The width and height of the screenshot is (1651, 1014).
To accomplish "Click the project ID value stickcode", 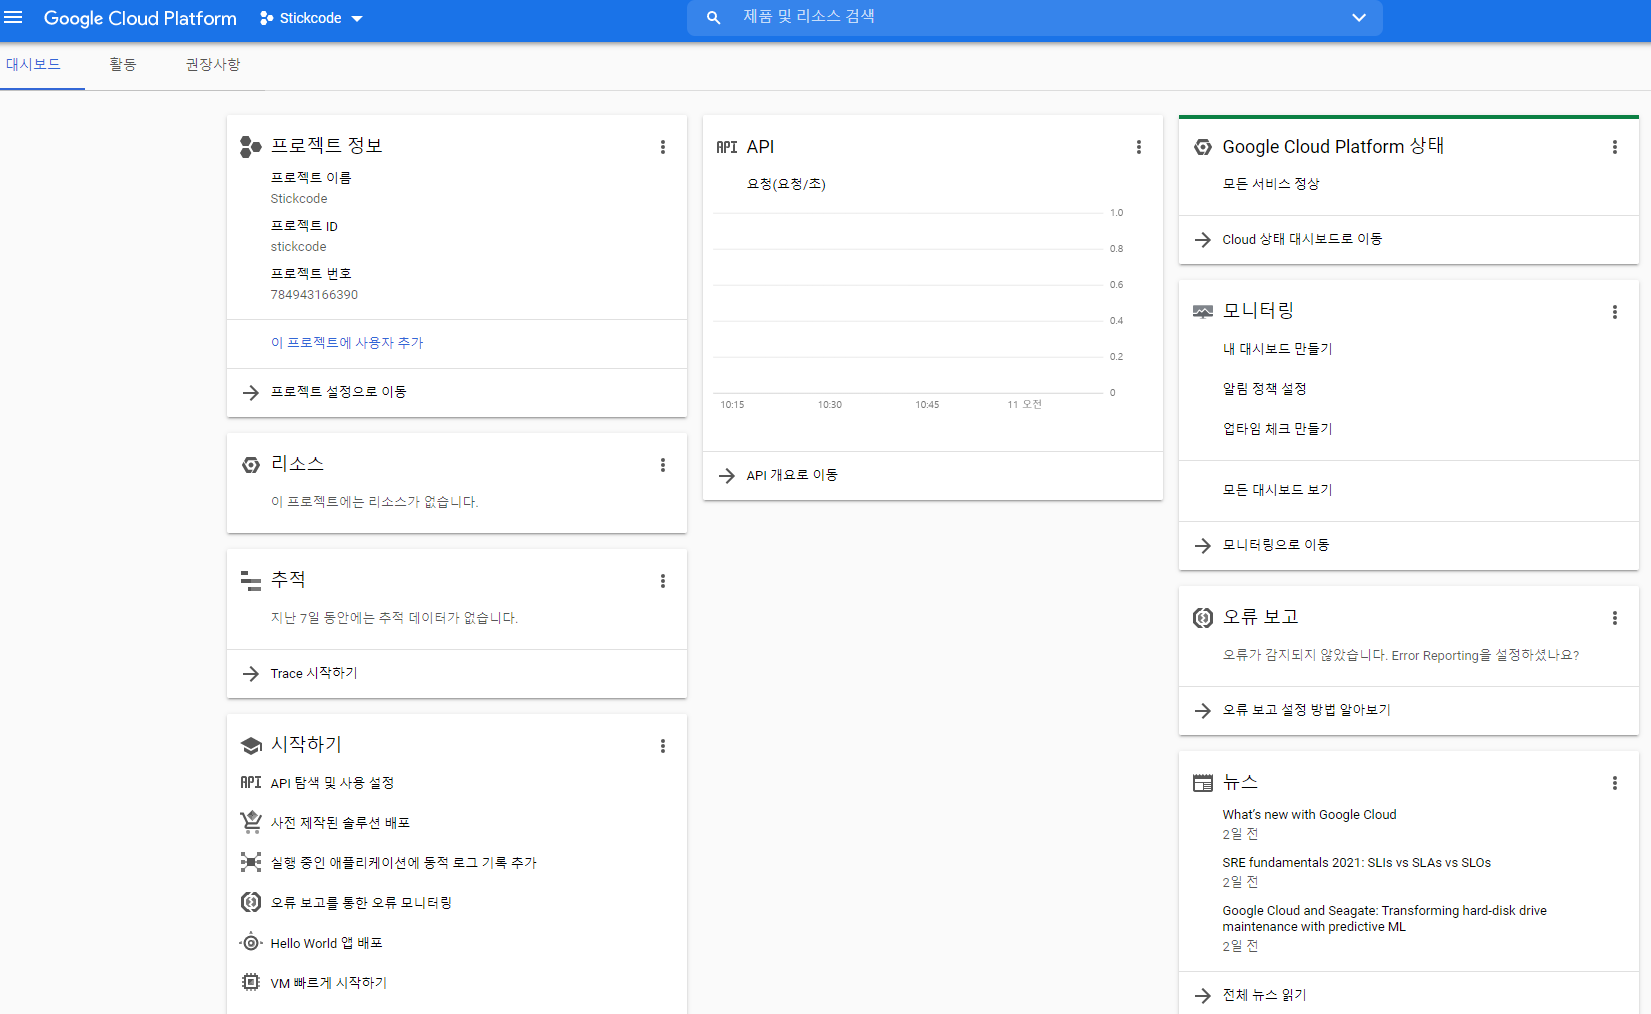I will click(x=298, y=247).
